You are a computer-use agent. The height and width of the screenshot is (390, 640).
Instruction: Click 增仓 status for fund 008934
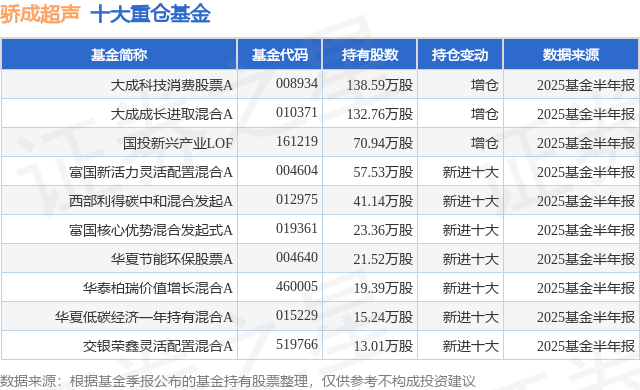point(484,85)
